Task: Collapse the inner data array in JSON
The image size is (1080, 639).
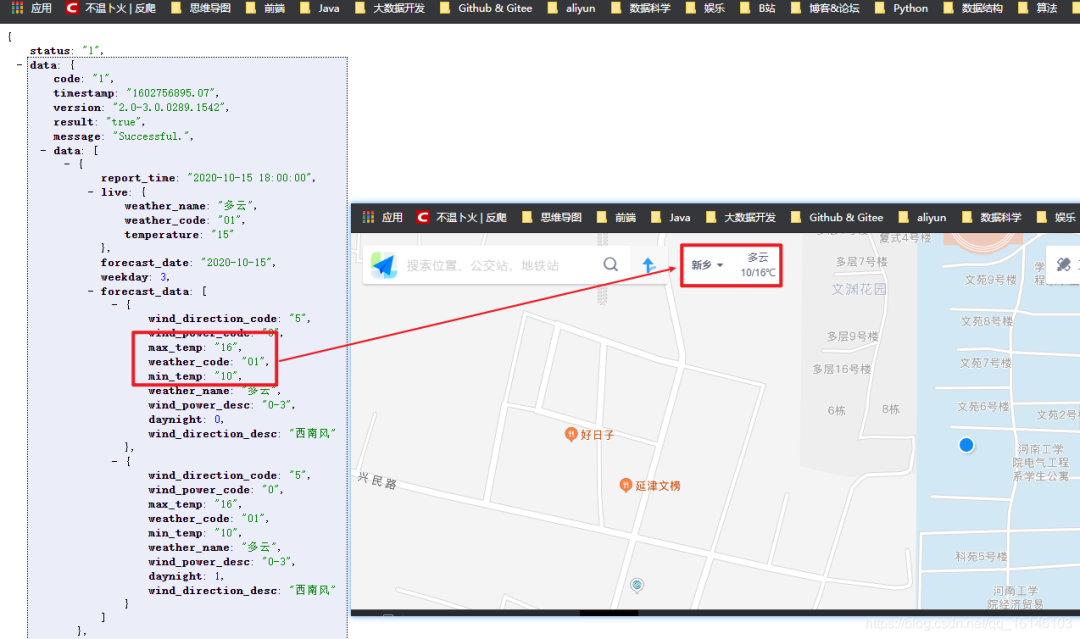Action: click(43, 150)
